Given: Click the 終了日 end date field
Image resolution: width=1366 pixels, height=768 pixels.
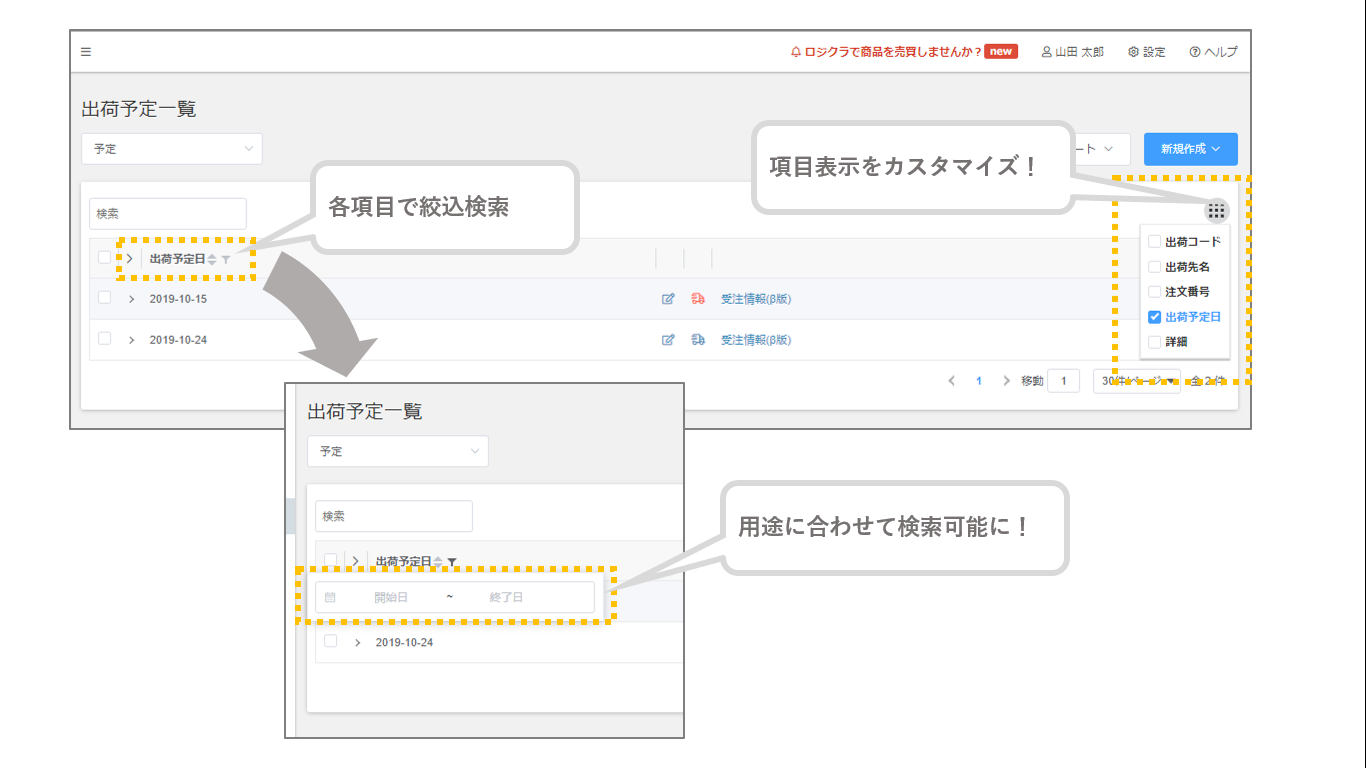Looking at the screenshot, I should [x=506, y=597].
